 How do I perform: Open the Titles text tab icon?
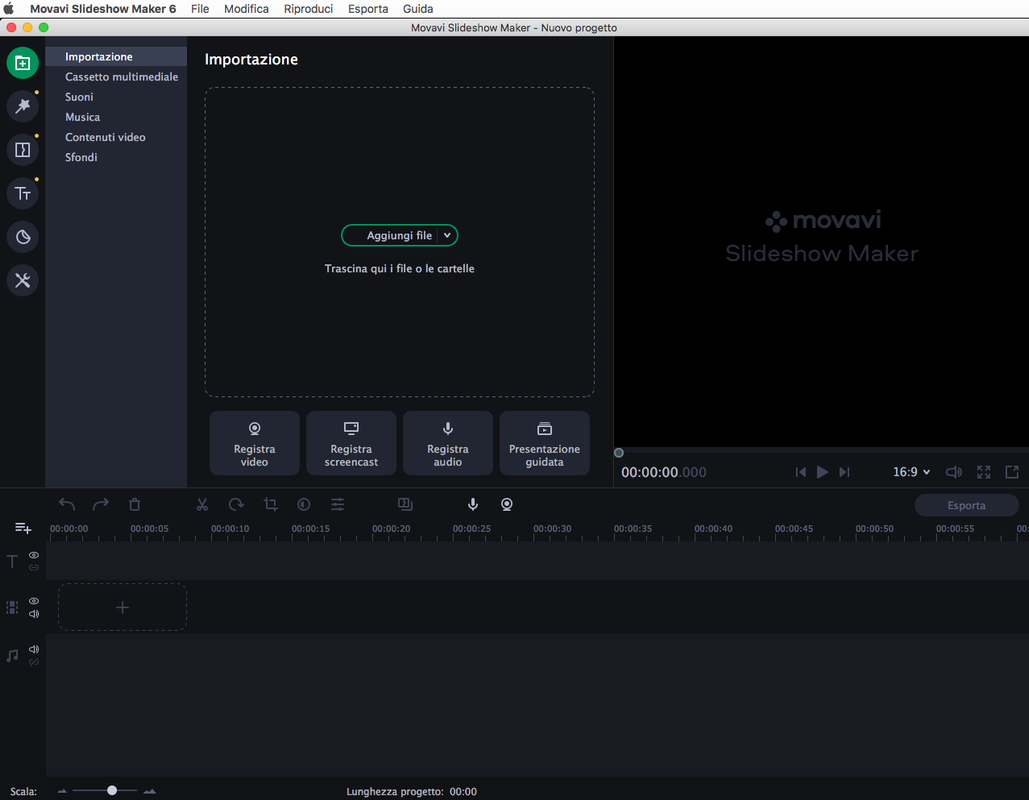tap(22, 194)
